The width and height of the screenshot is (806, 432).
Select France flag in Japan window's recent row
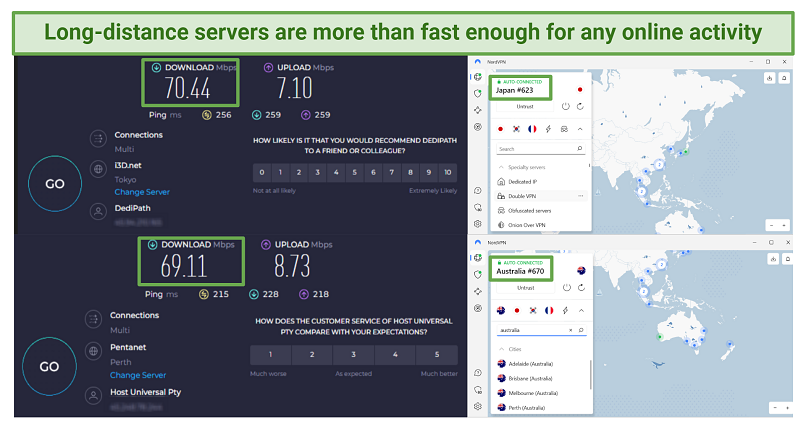tap(532, 129)
